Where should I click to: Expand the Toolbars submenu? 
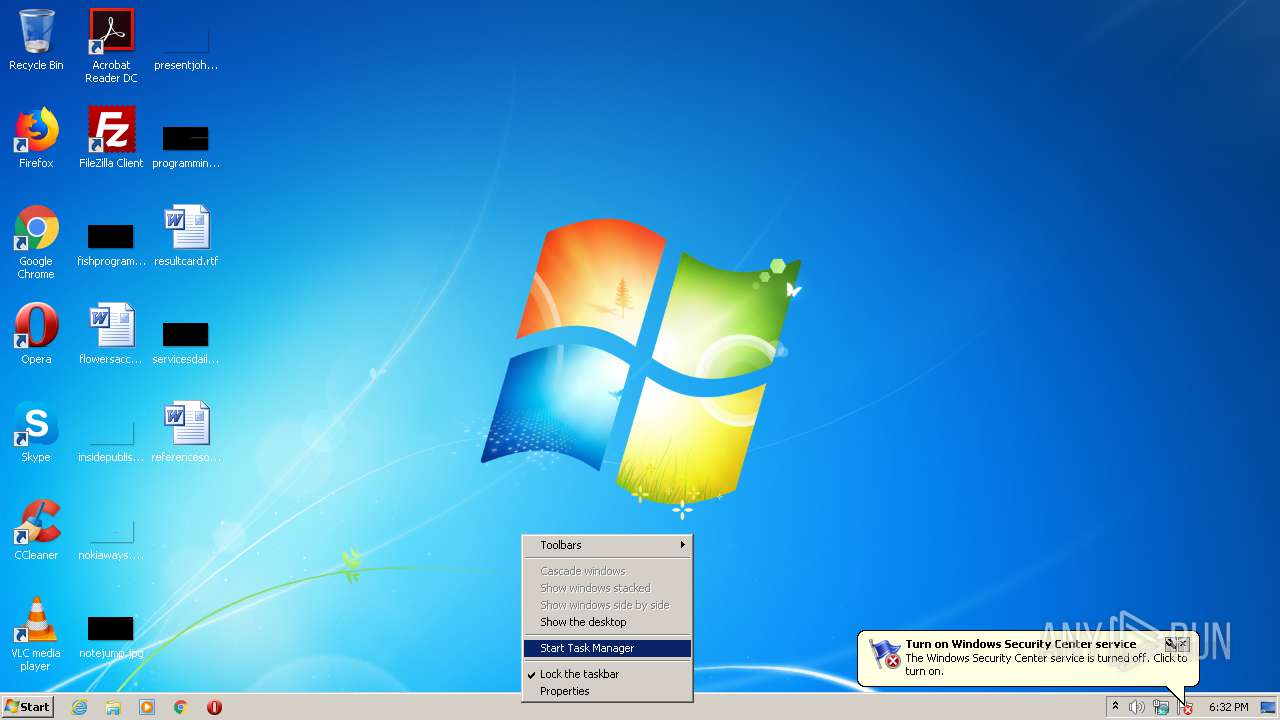(607, 545)
